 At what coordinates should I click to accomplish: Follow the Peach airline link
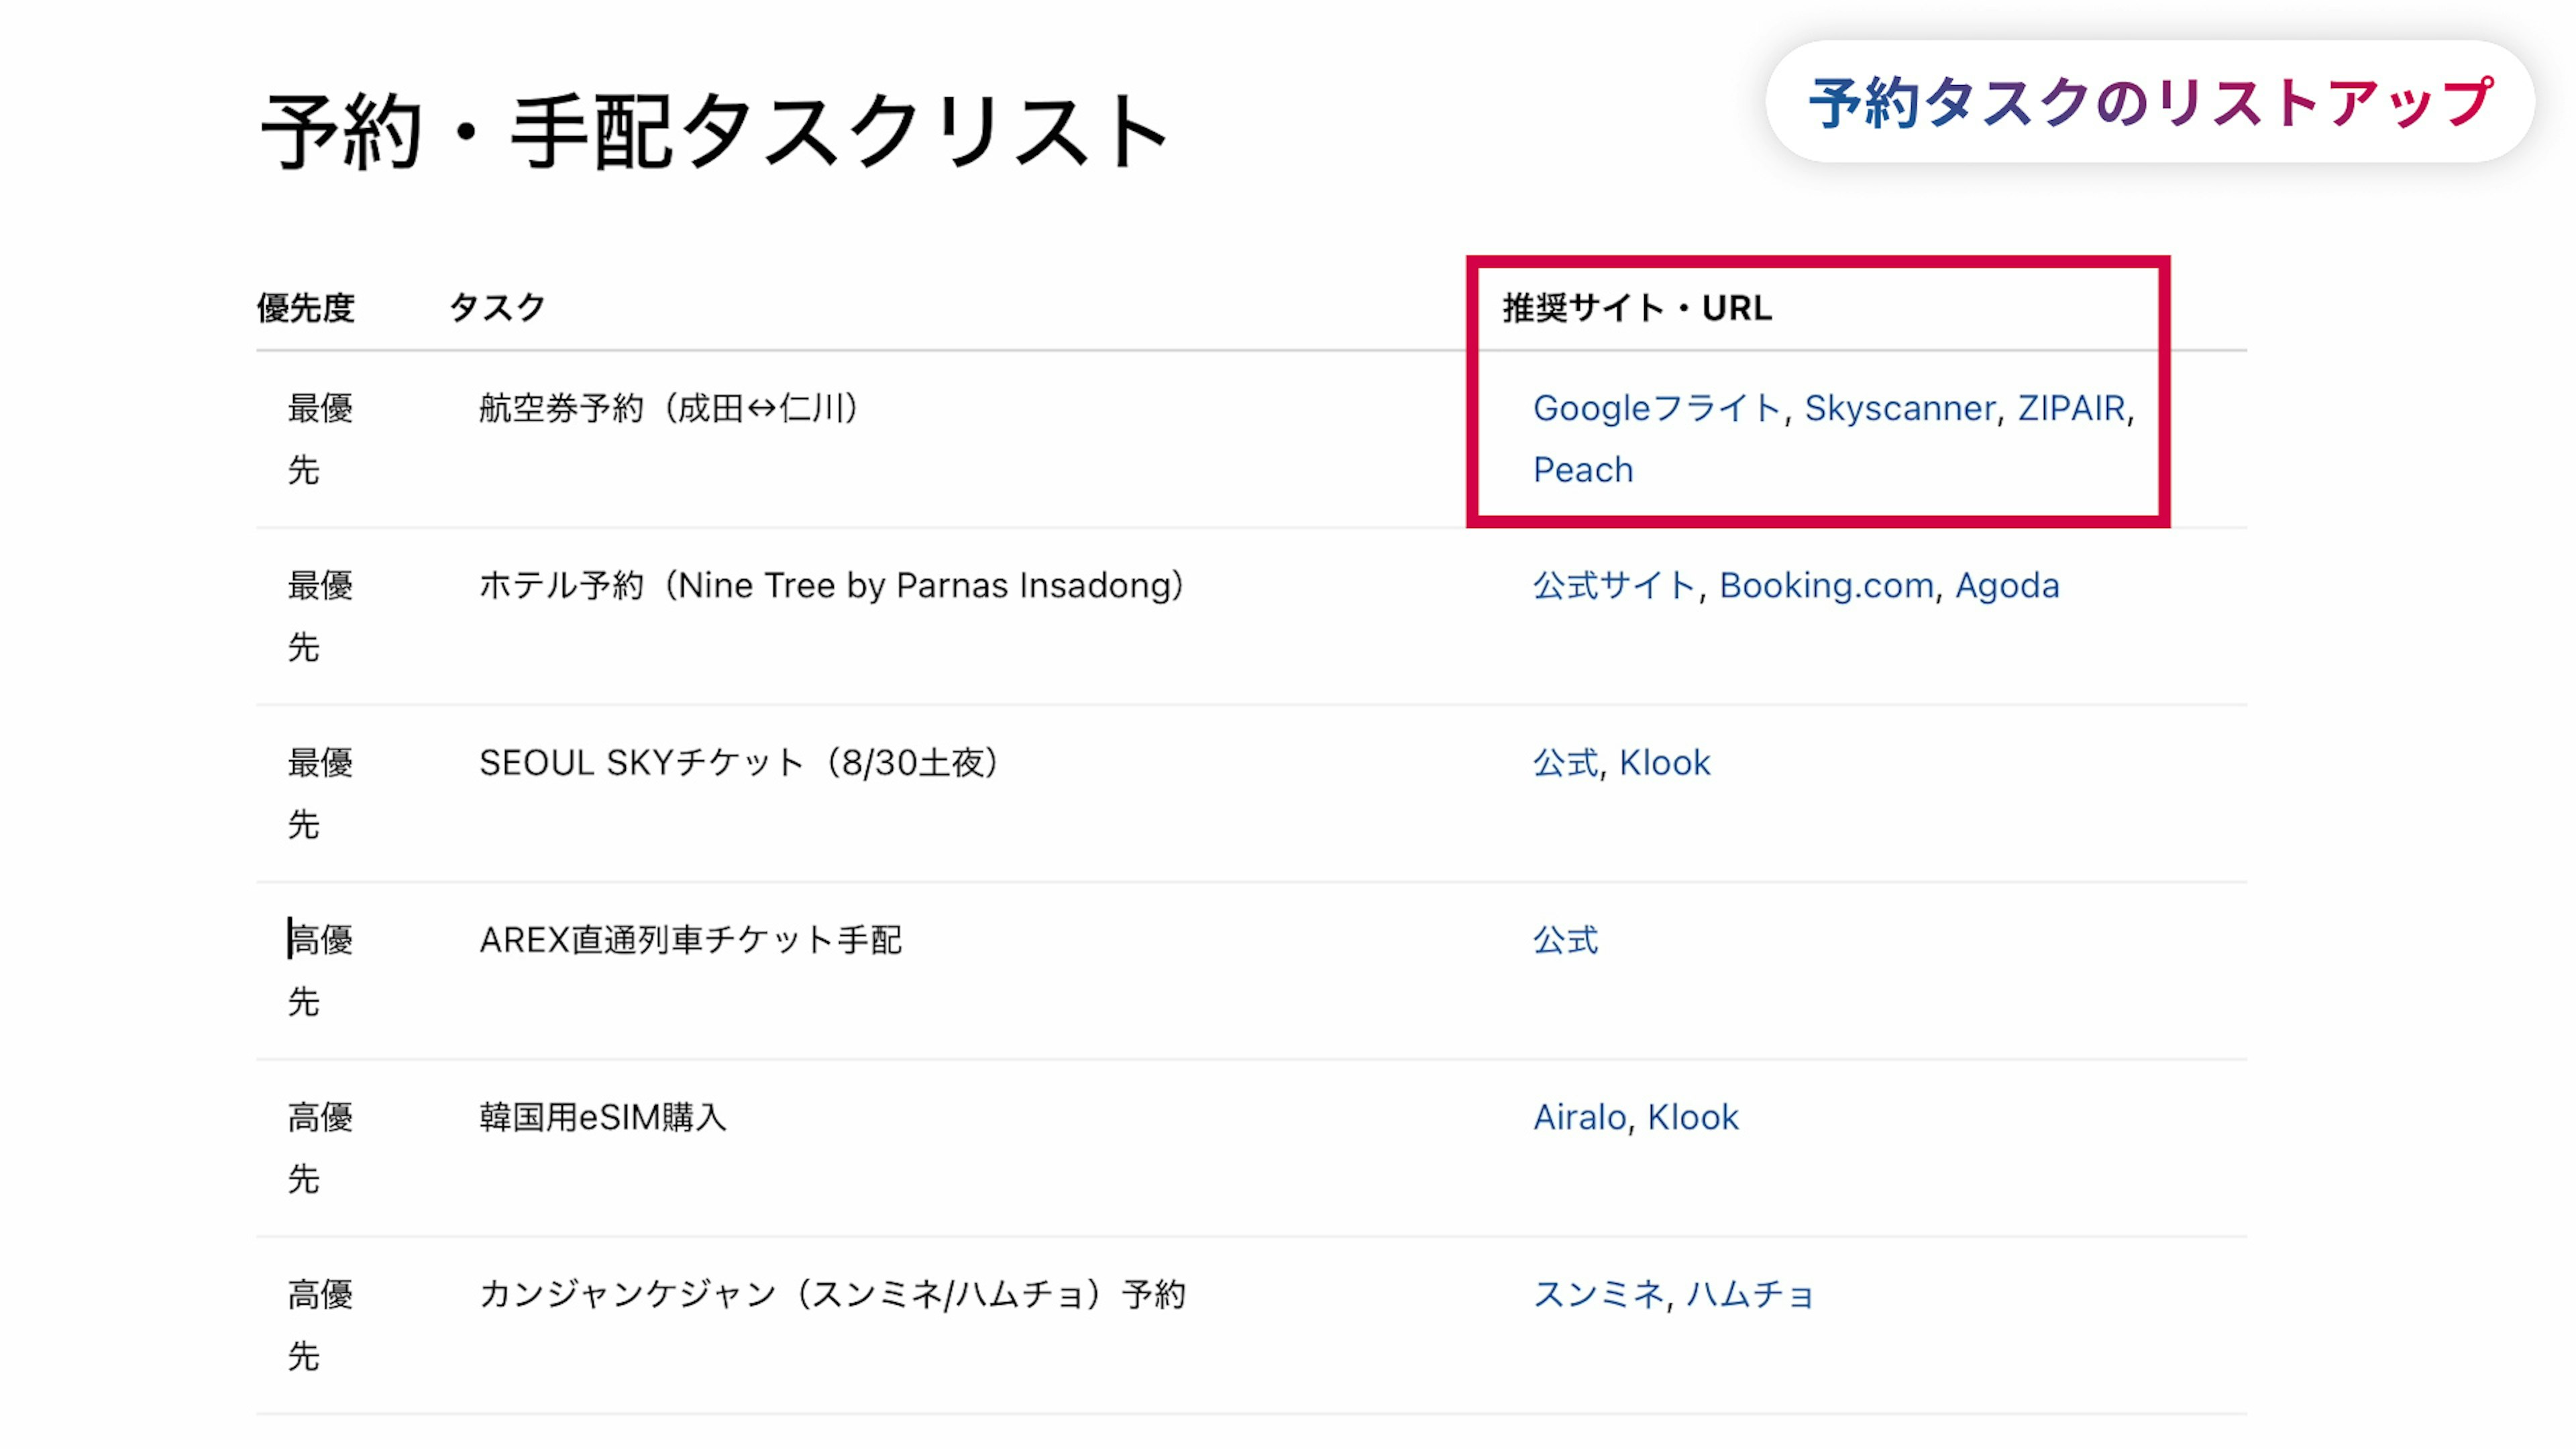pos(1582,470)
